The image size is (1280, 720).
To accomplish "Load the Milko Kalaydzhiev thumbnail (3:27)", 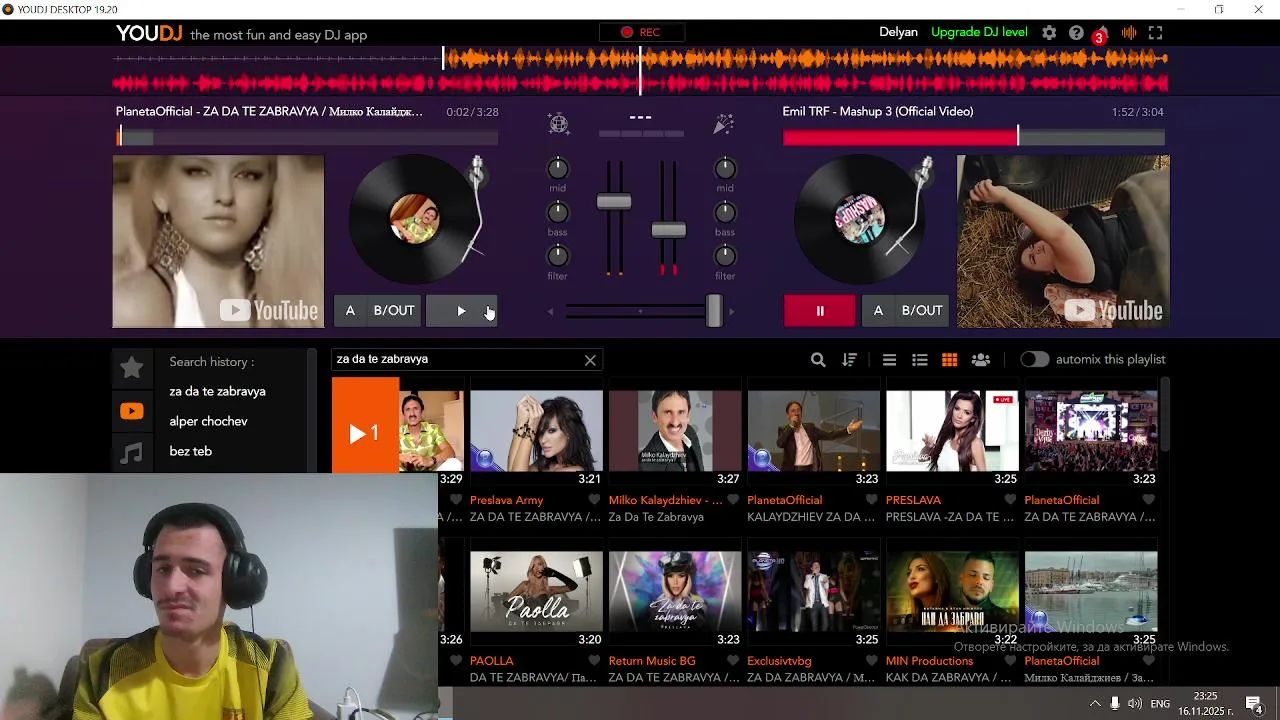I will coord(675,431).
